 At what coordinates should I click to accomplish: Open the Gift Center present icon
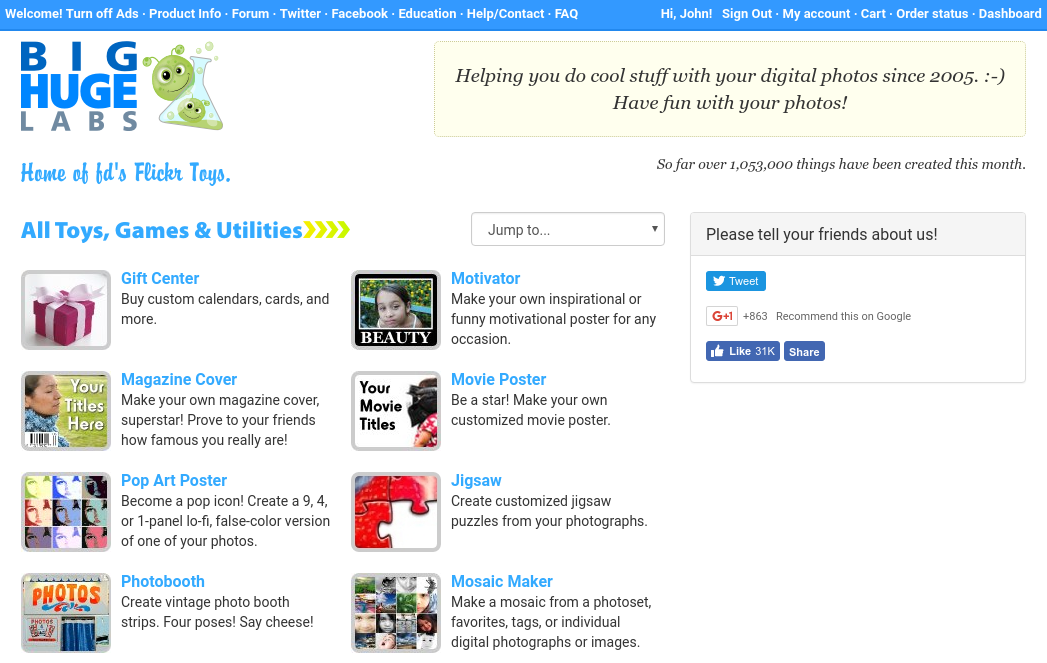coord(66,310)
